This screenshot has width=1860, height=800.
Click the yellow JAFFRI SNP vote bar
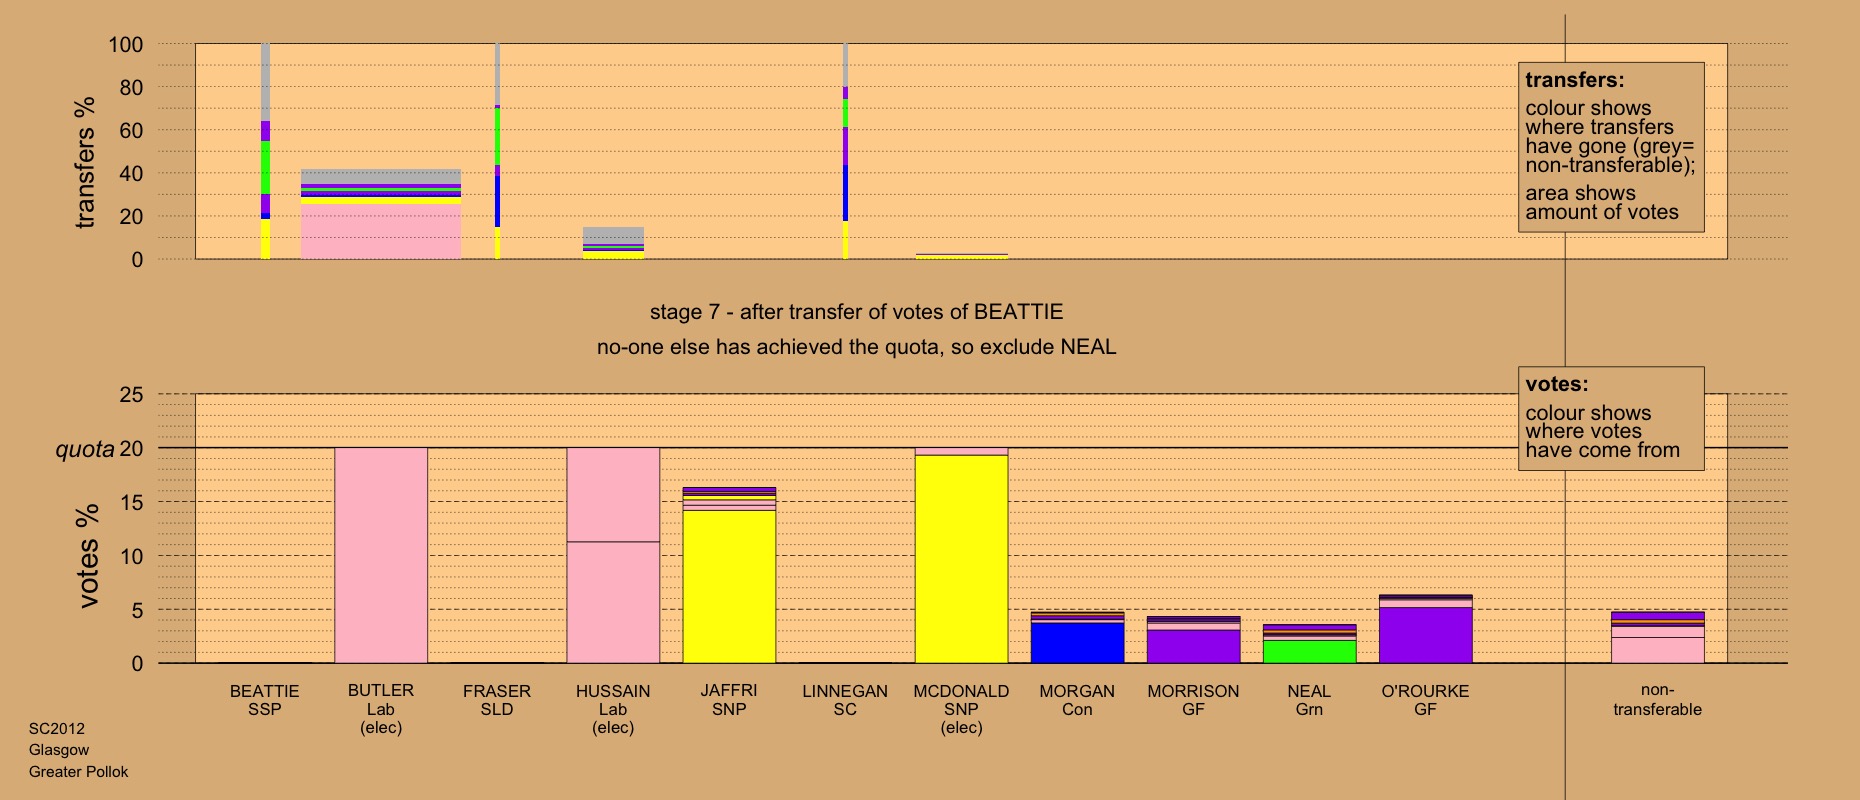[729, 586]
